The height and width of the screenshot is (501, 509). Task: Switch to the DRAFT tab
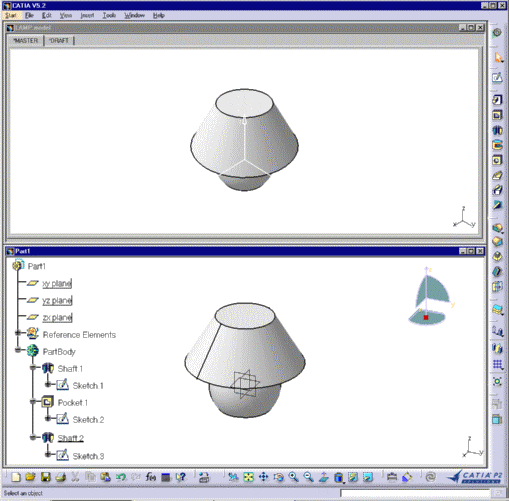[x=59, y=41]
